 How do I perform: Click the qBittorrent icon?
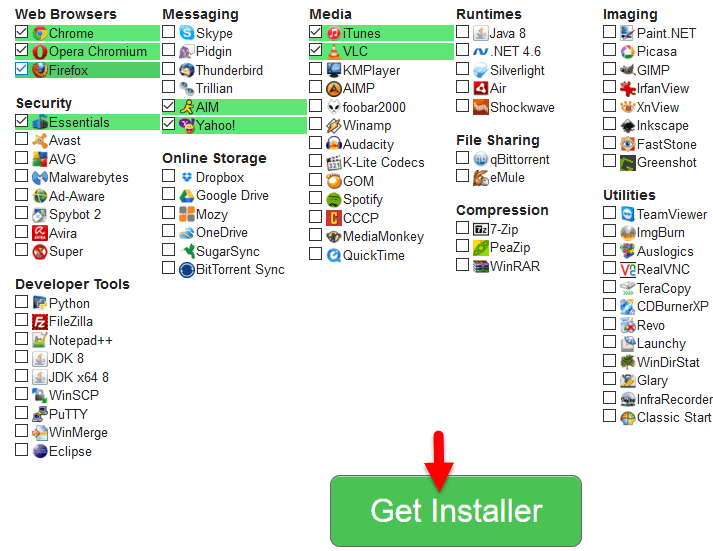(481, 159)
